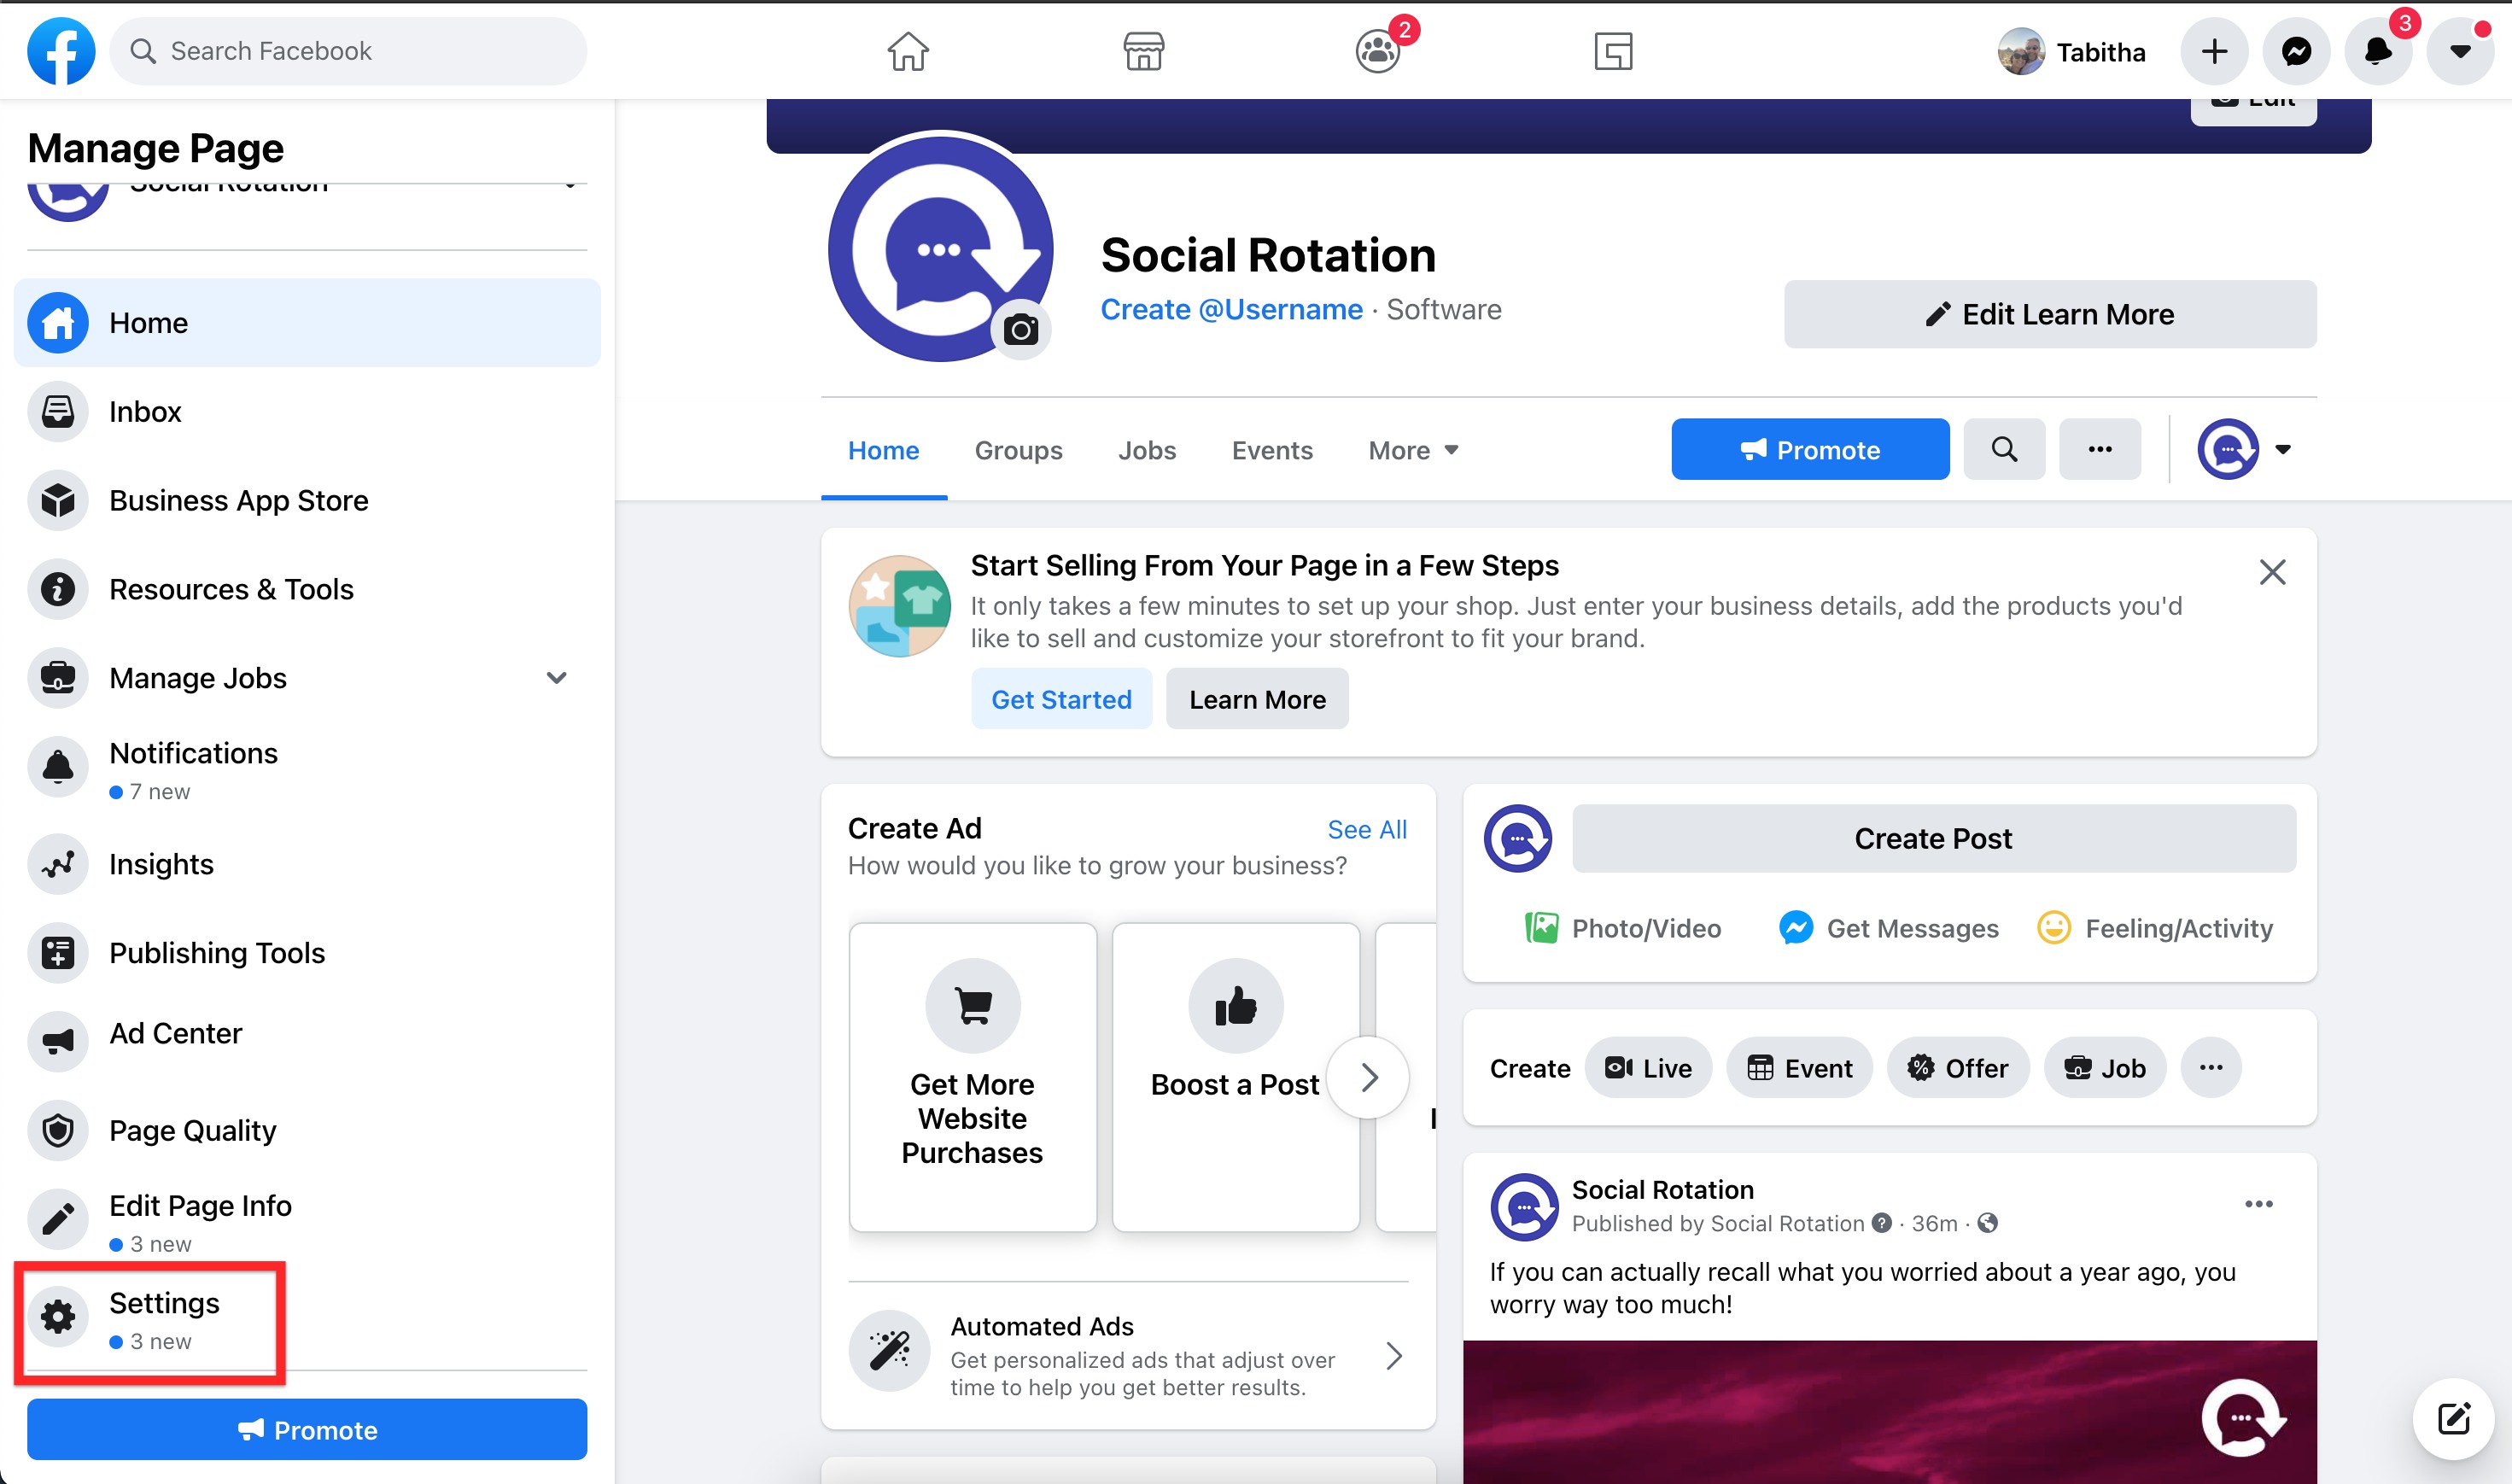
Task: Dismiss the Start Selling banner
Action: [2272, 572]
